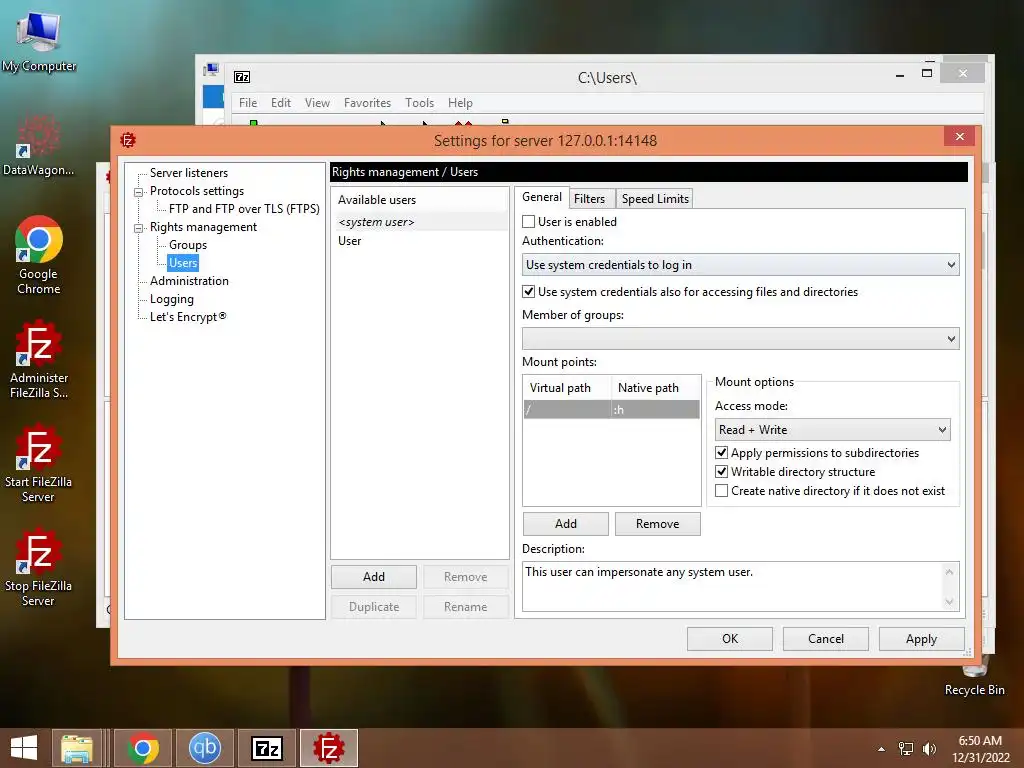Open the DataWagon desktop shortcut
This screenshot has height=768, width=1024.
coord(39,145)
